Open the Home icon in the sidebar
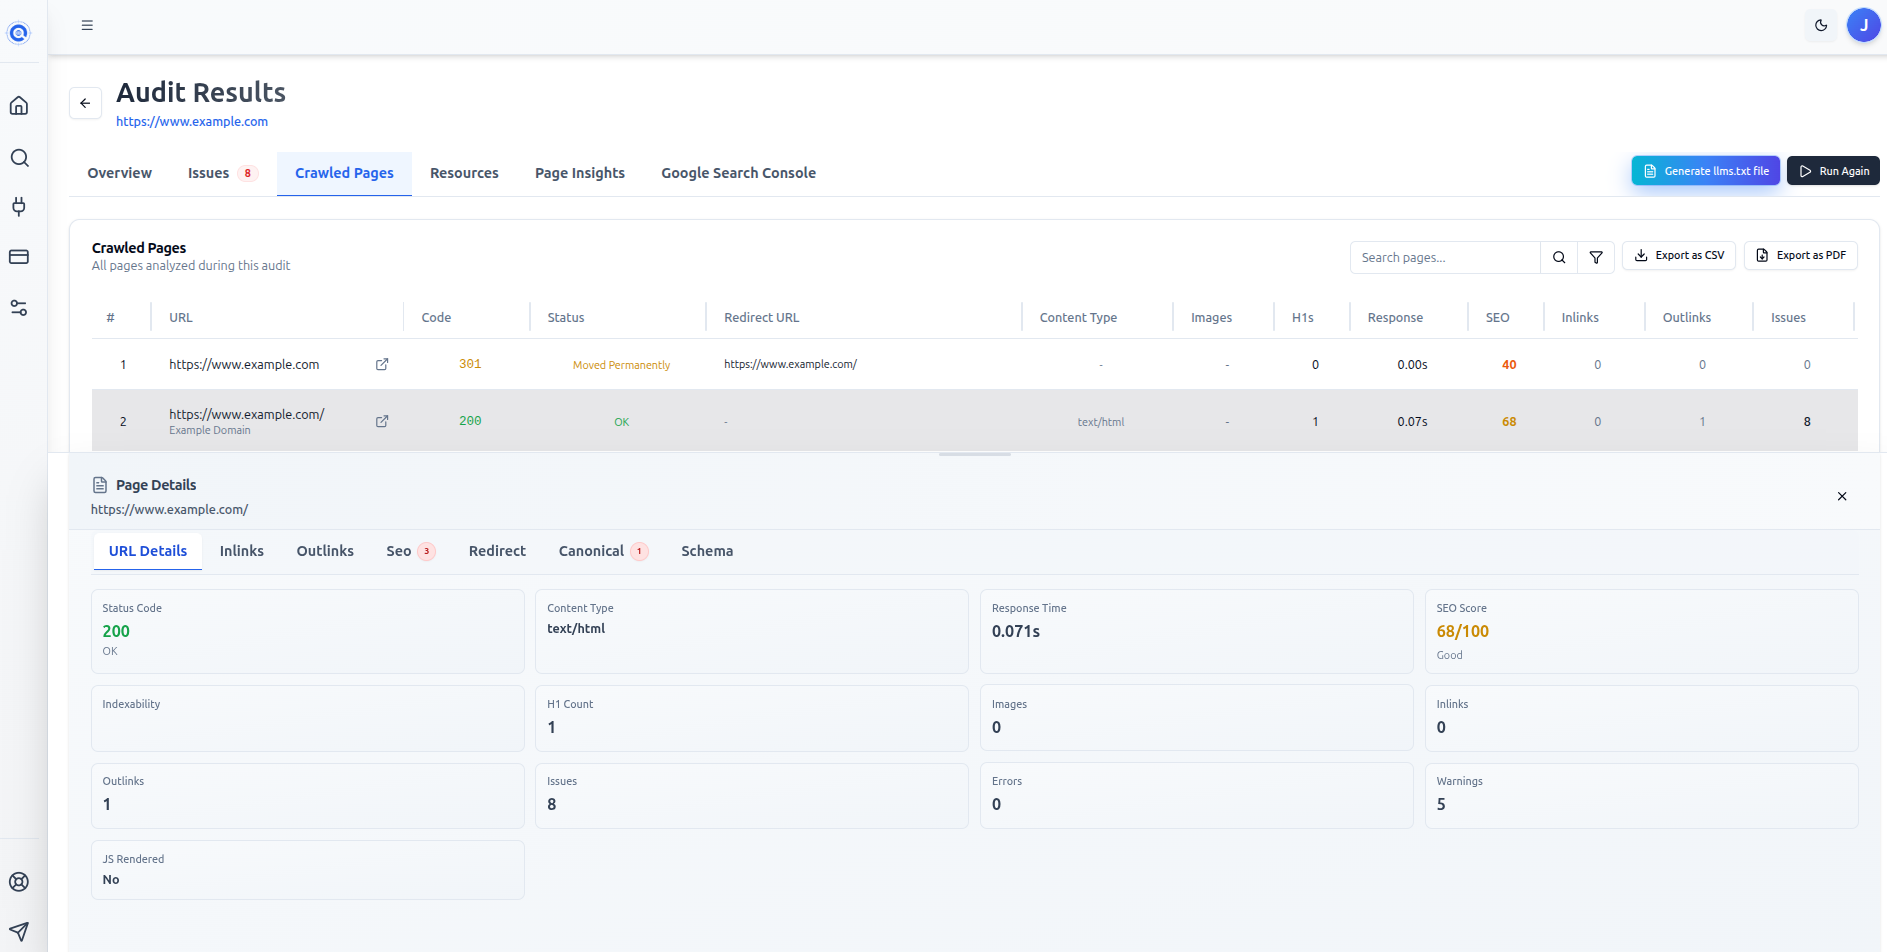This screenshot has width=1887, height=952. 19,105
